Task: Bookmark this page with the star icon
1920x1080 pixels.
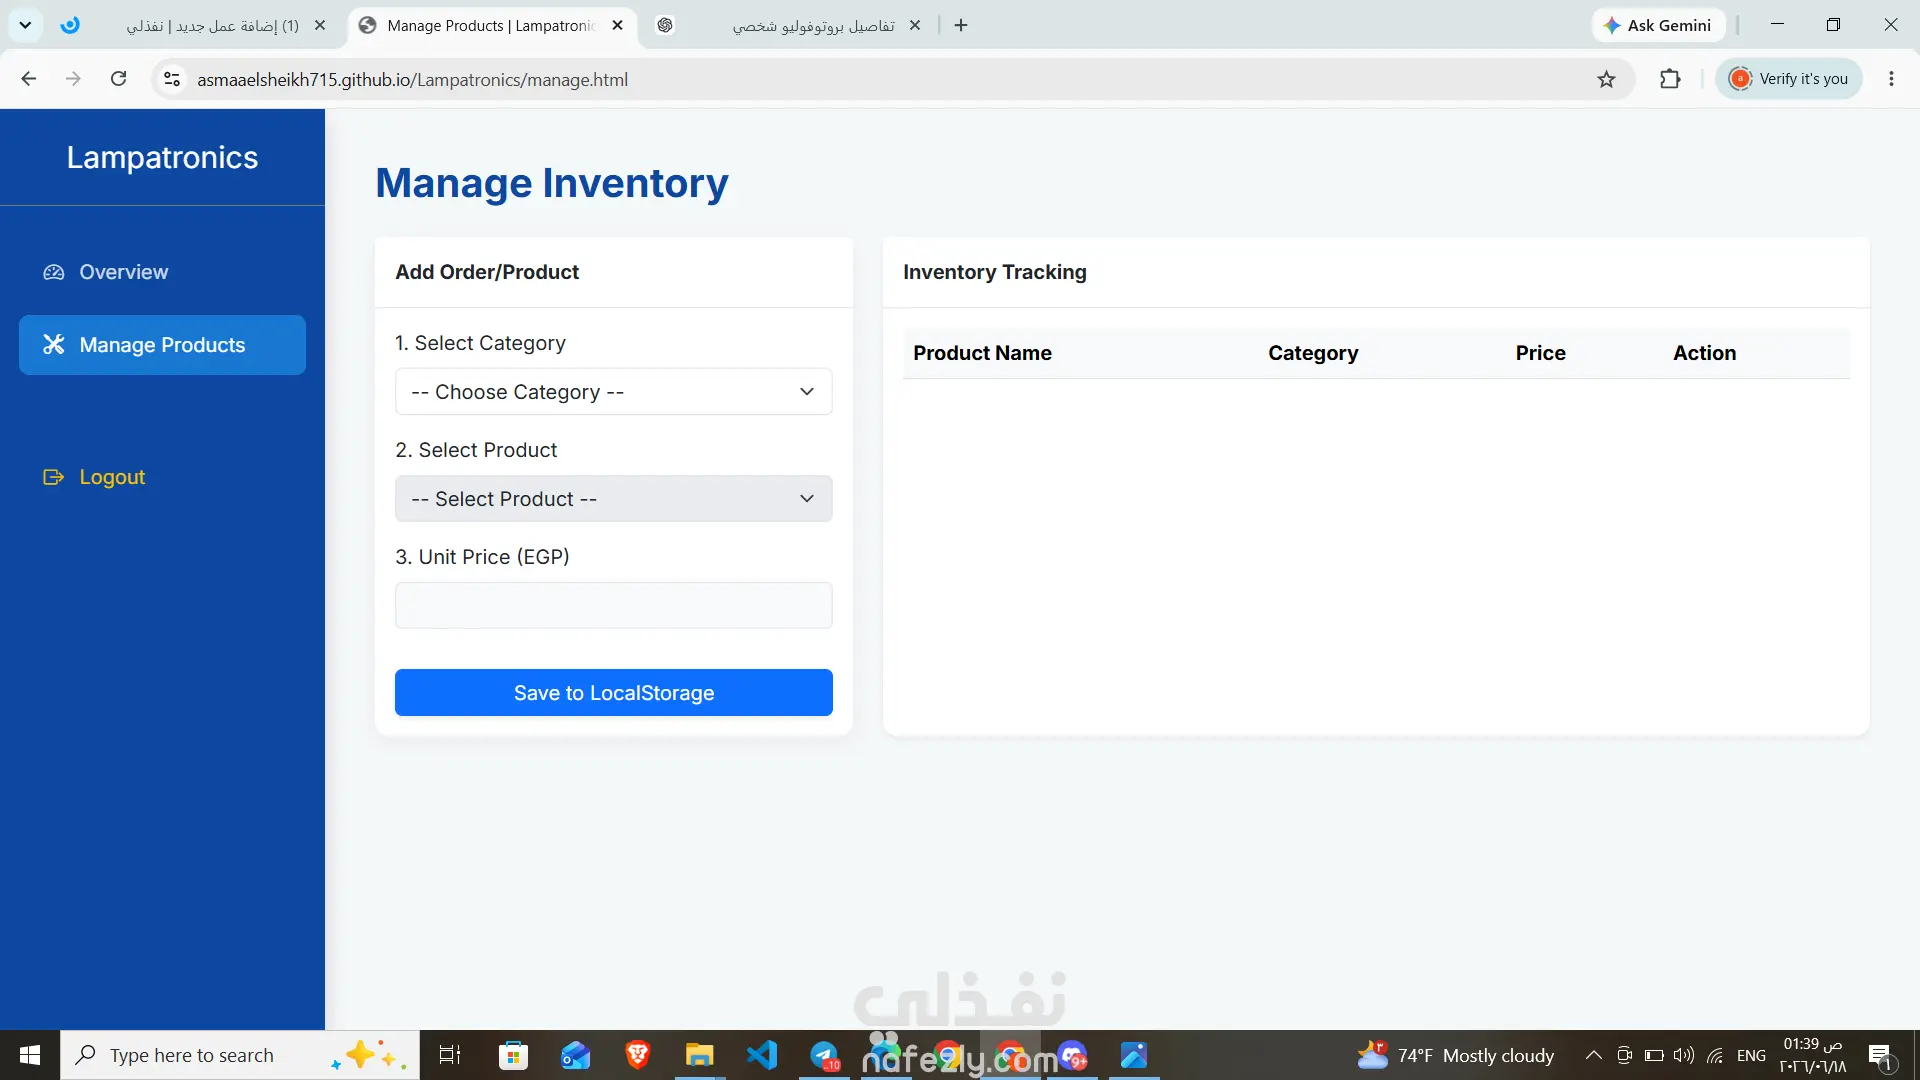Action: [1606, 79]
